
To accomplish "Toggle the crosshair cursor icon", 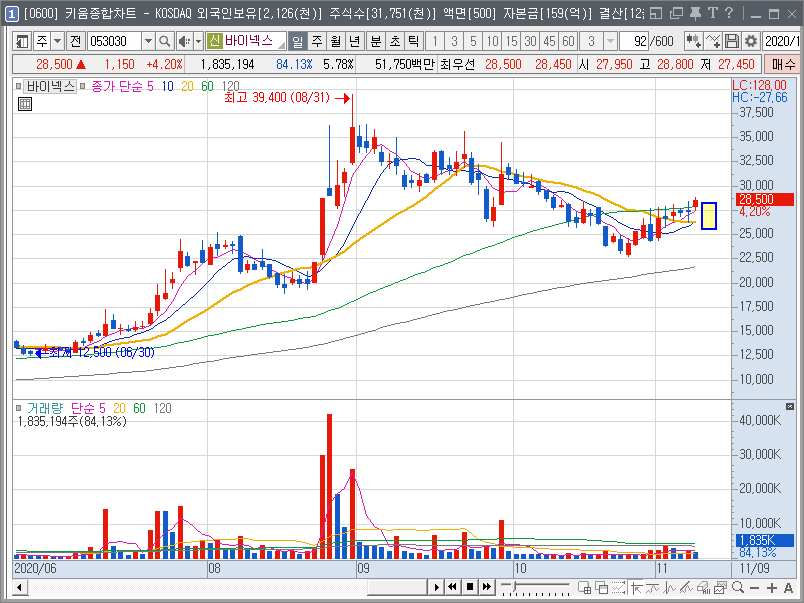I will 636,587.
